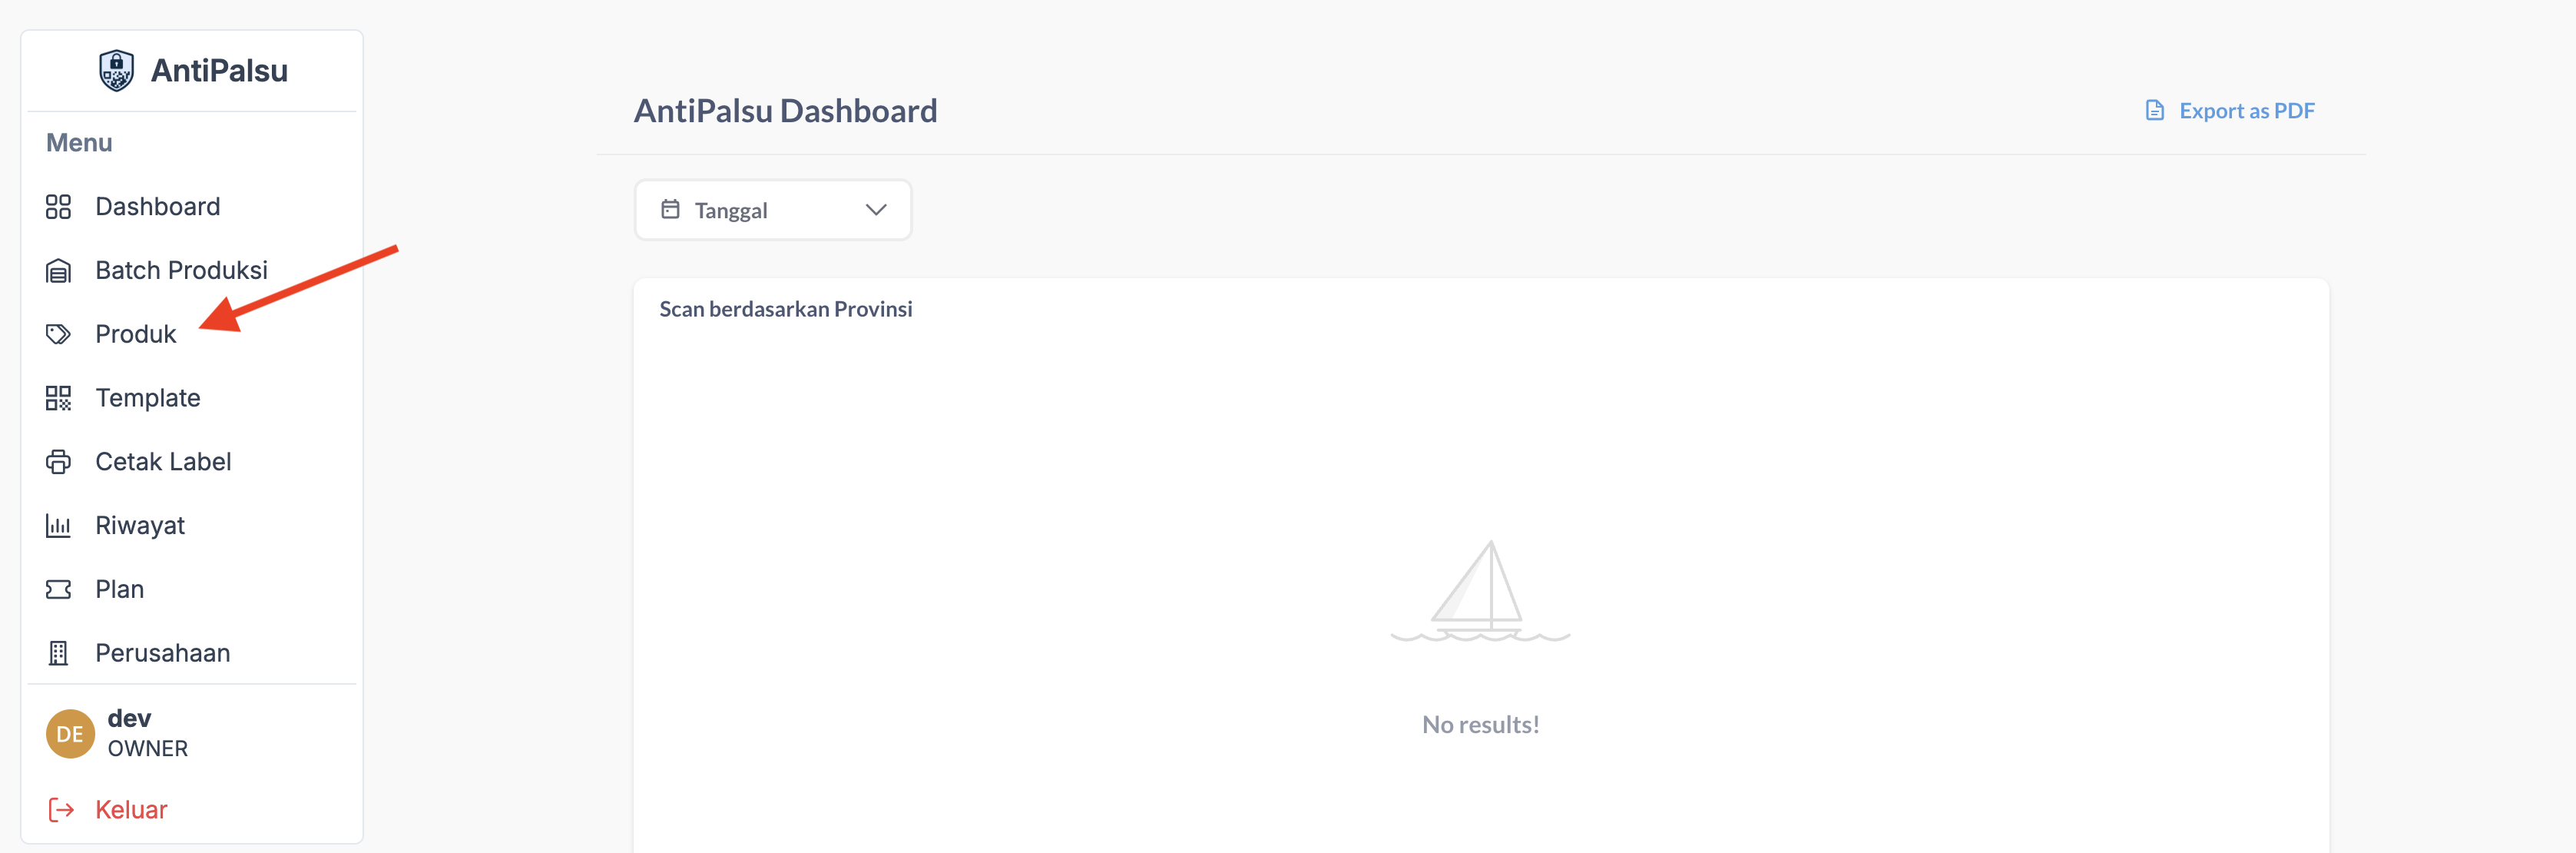This screenshot has height=853, width=2576.
Task: Expand the Tanggal chevron arrow
Action: pyautogui.click(x=876, y=210)
